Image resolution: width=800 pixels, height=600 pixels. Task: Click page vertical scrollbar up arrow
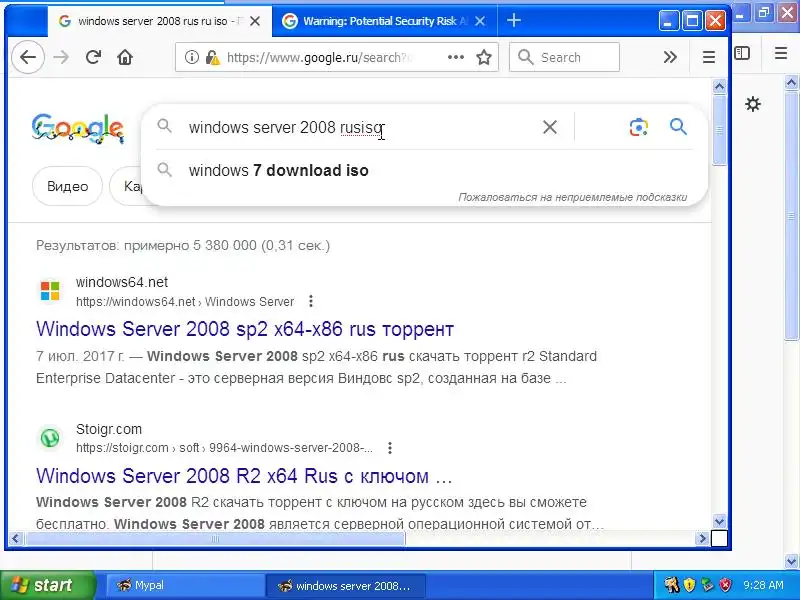719,87
